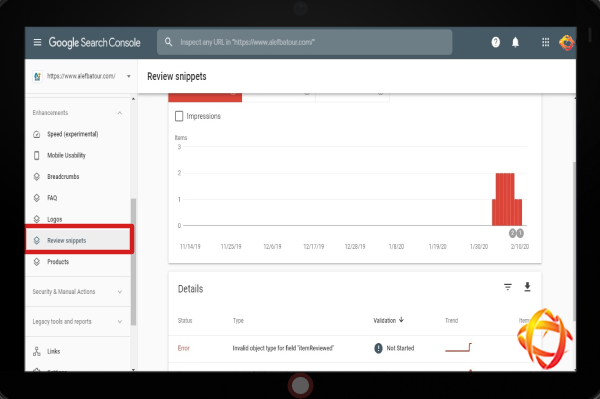Click the main page vertical scrollbar
This screenshot has width=600, height=399.
[x=574, y=241]
